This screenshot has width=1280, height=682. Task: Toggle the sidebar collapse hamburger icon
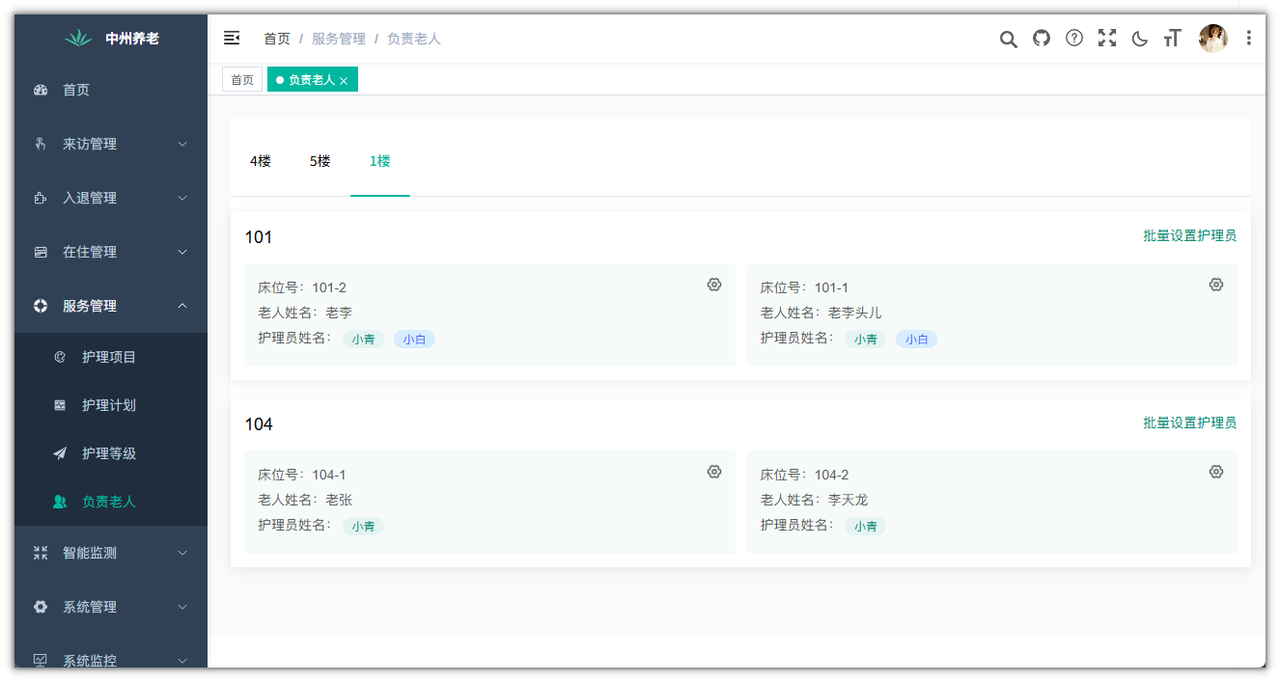click(232, 38)
